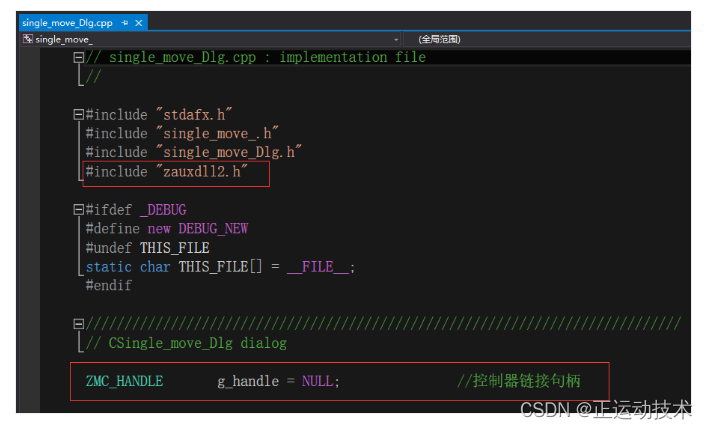Click the ZMC_HANDLE type name
This screenshot has height=429, width=708.
(x=124, y=382)
